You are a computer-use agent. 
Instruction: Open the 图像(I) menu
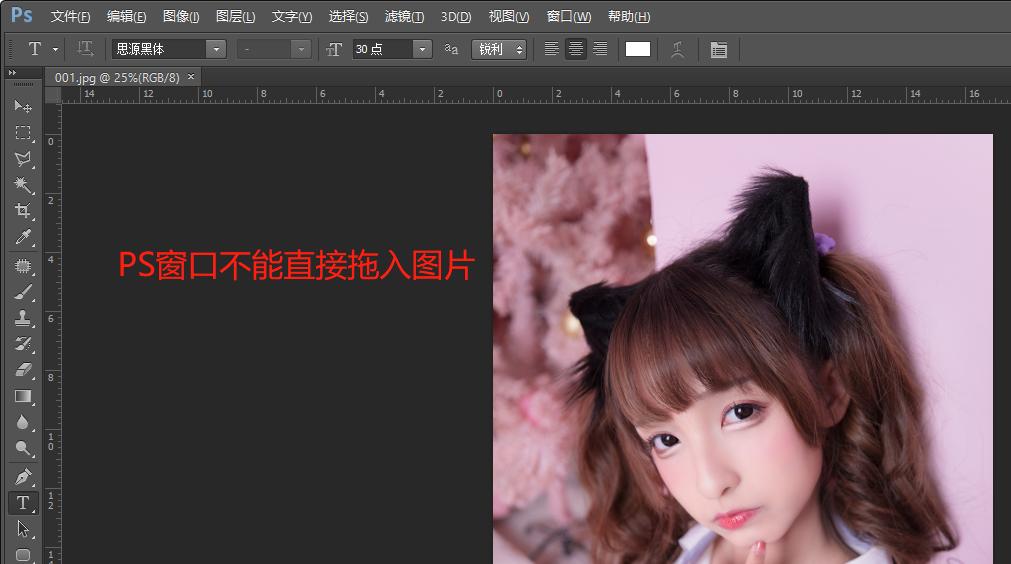pyautogui.click(x=181, y=16)
